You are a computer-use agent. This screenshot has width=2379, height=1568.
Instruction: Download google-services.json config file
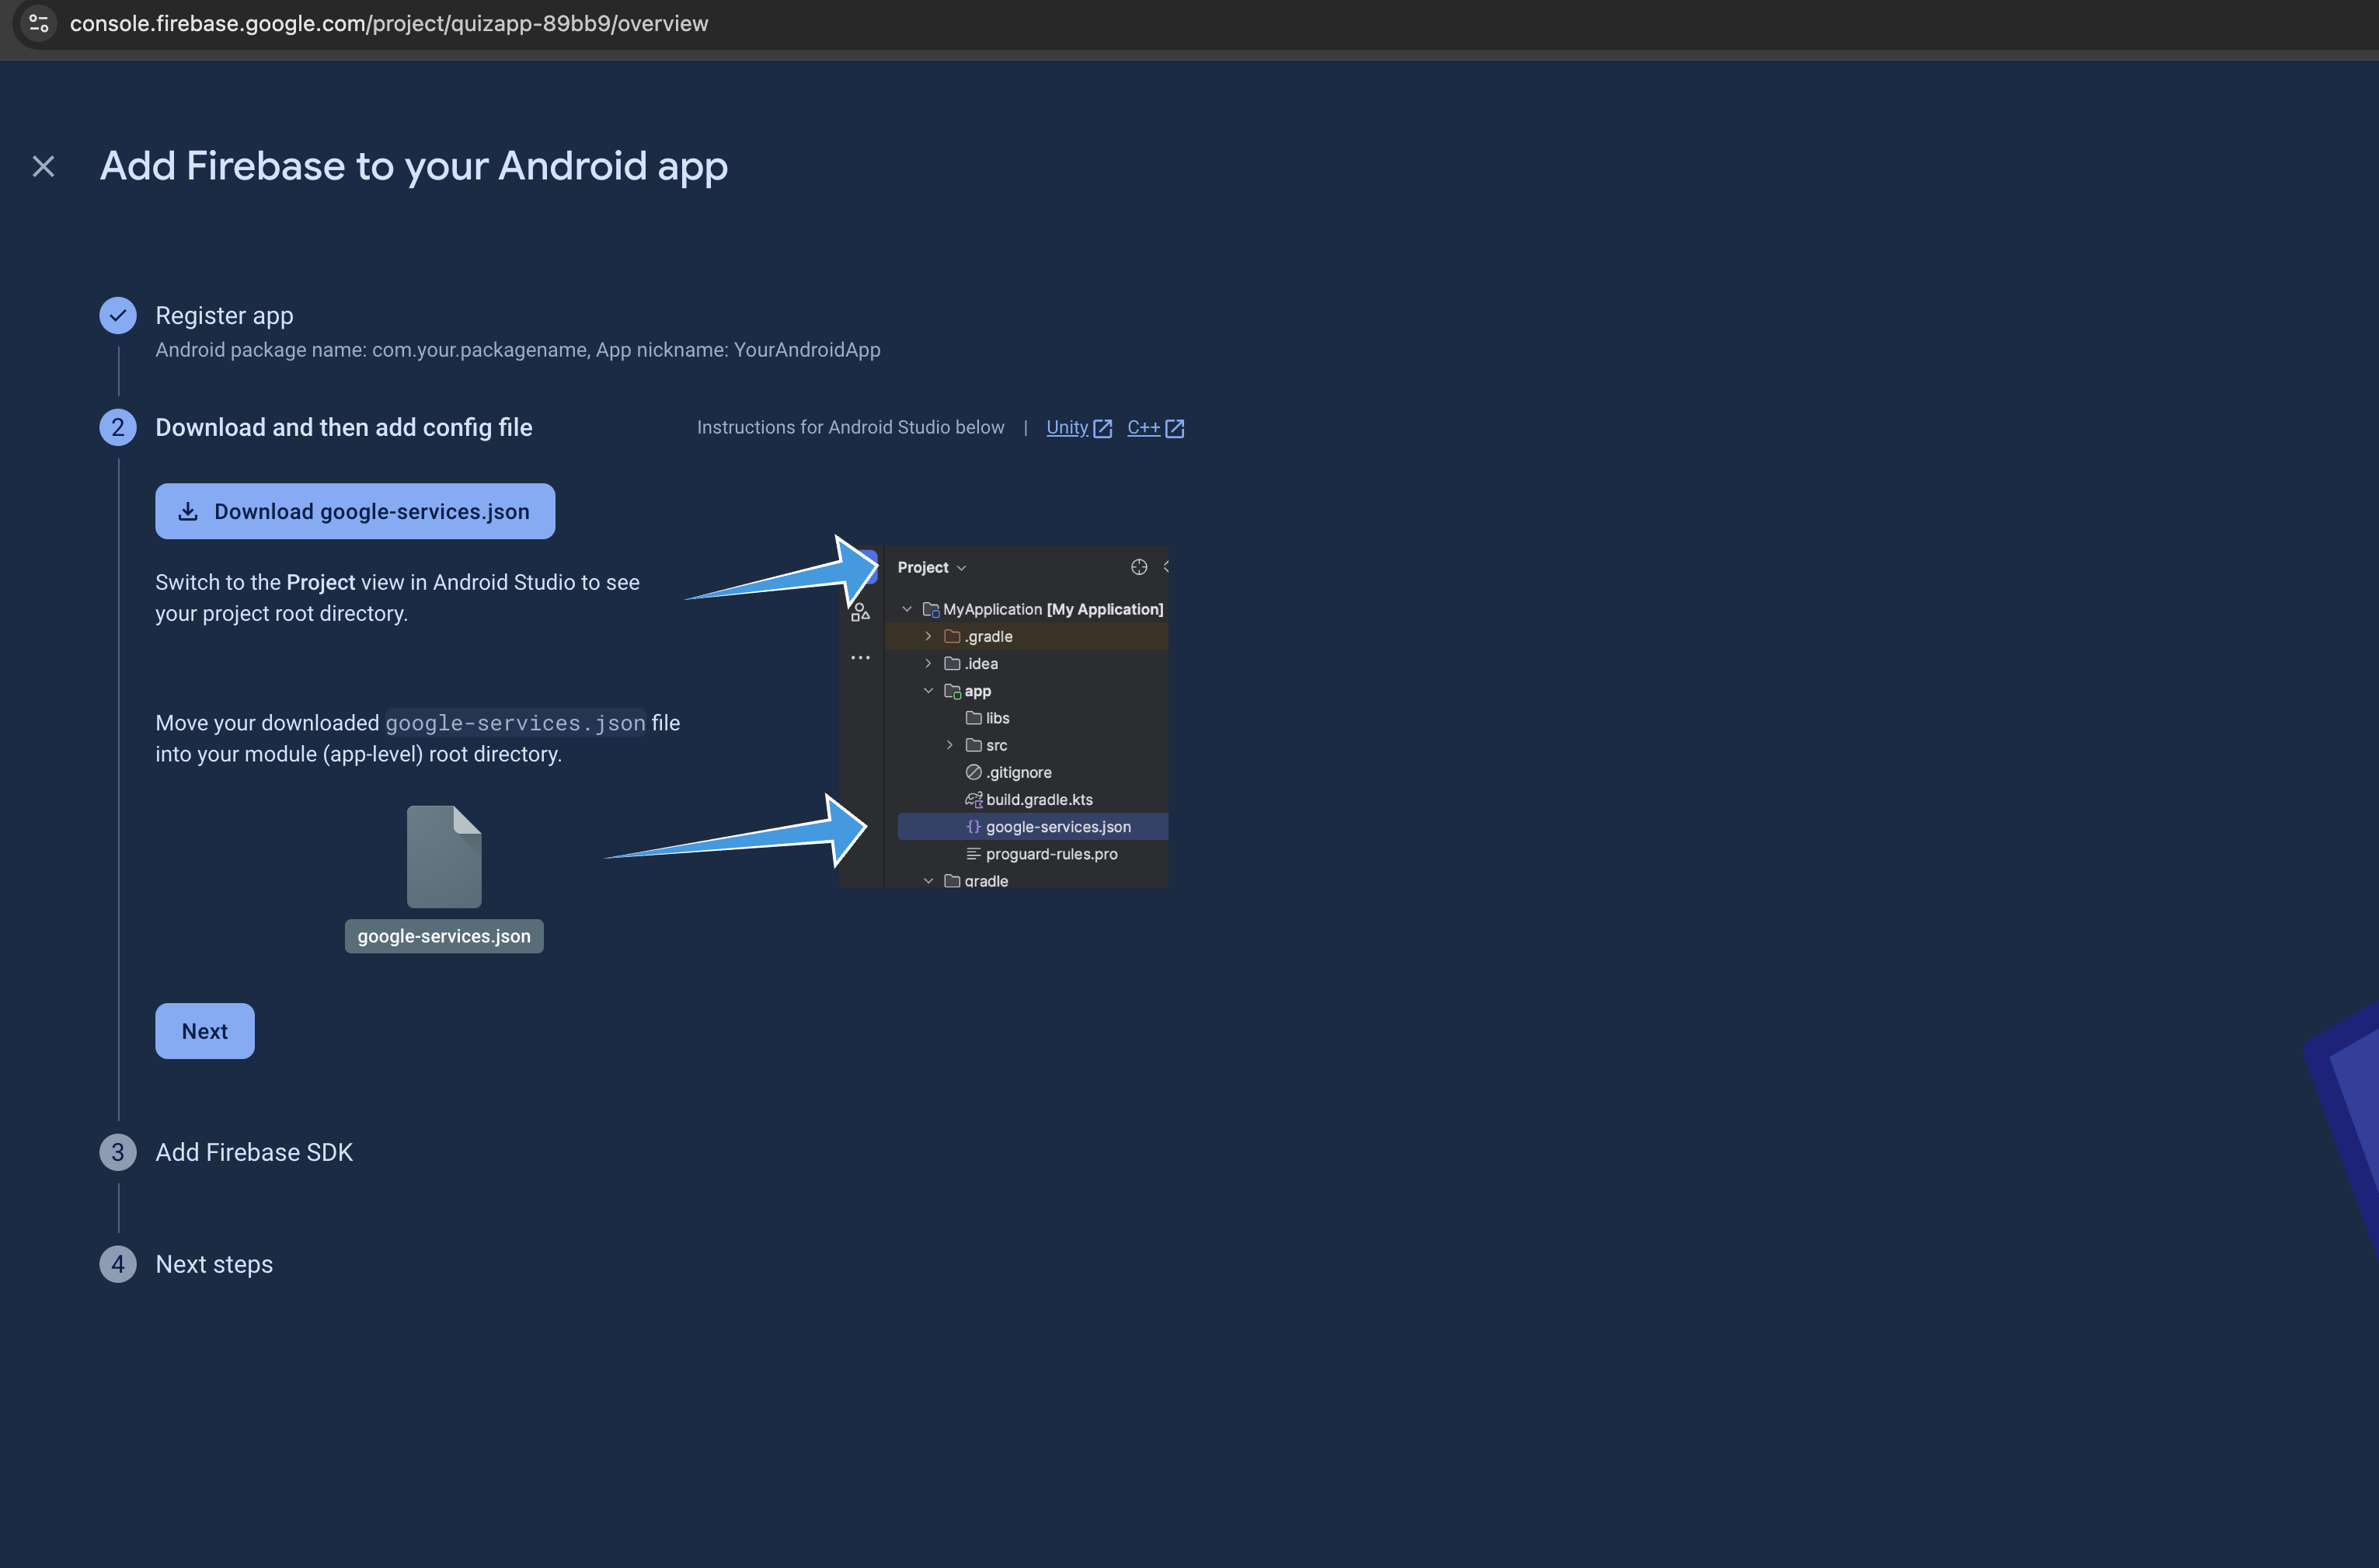tap(355, 512)
